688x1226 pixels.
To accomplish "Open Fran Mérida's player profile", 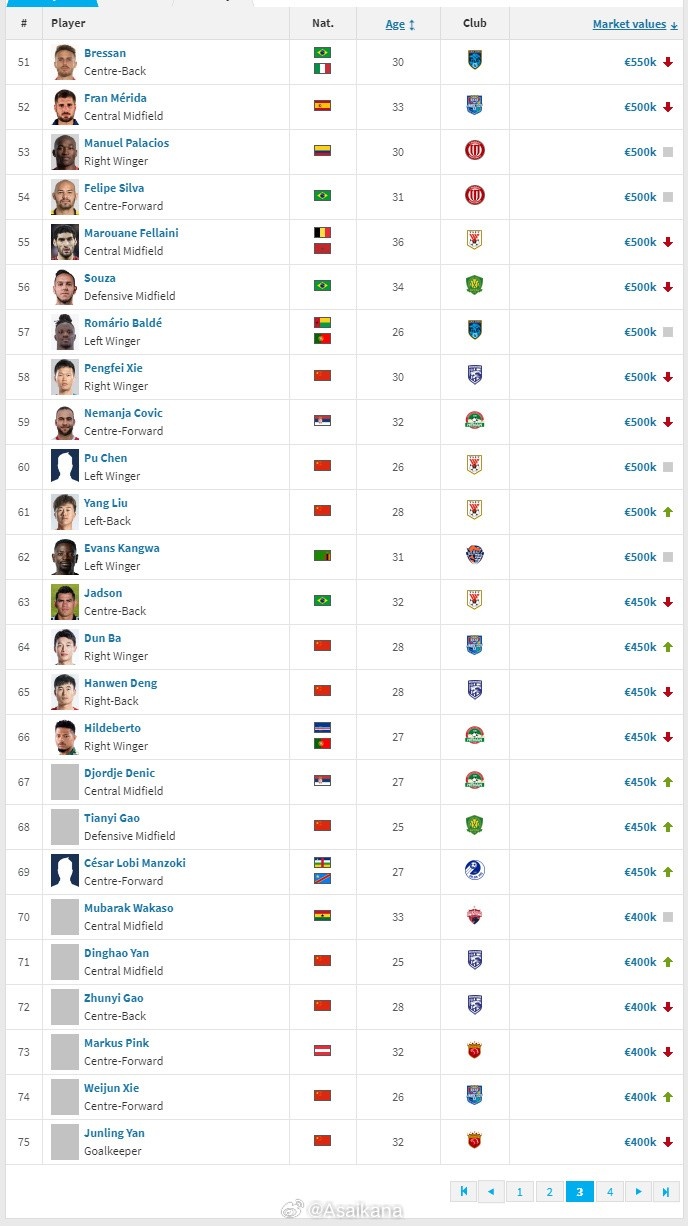I will tap(115, 98).
